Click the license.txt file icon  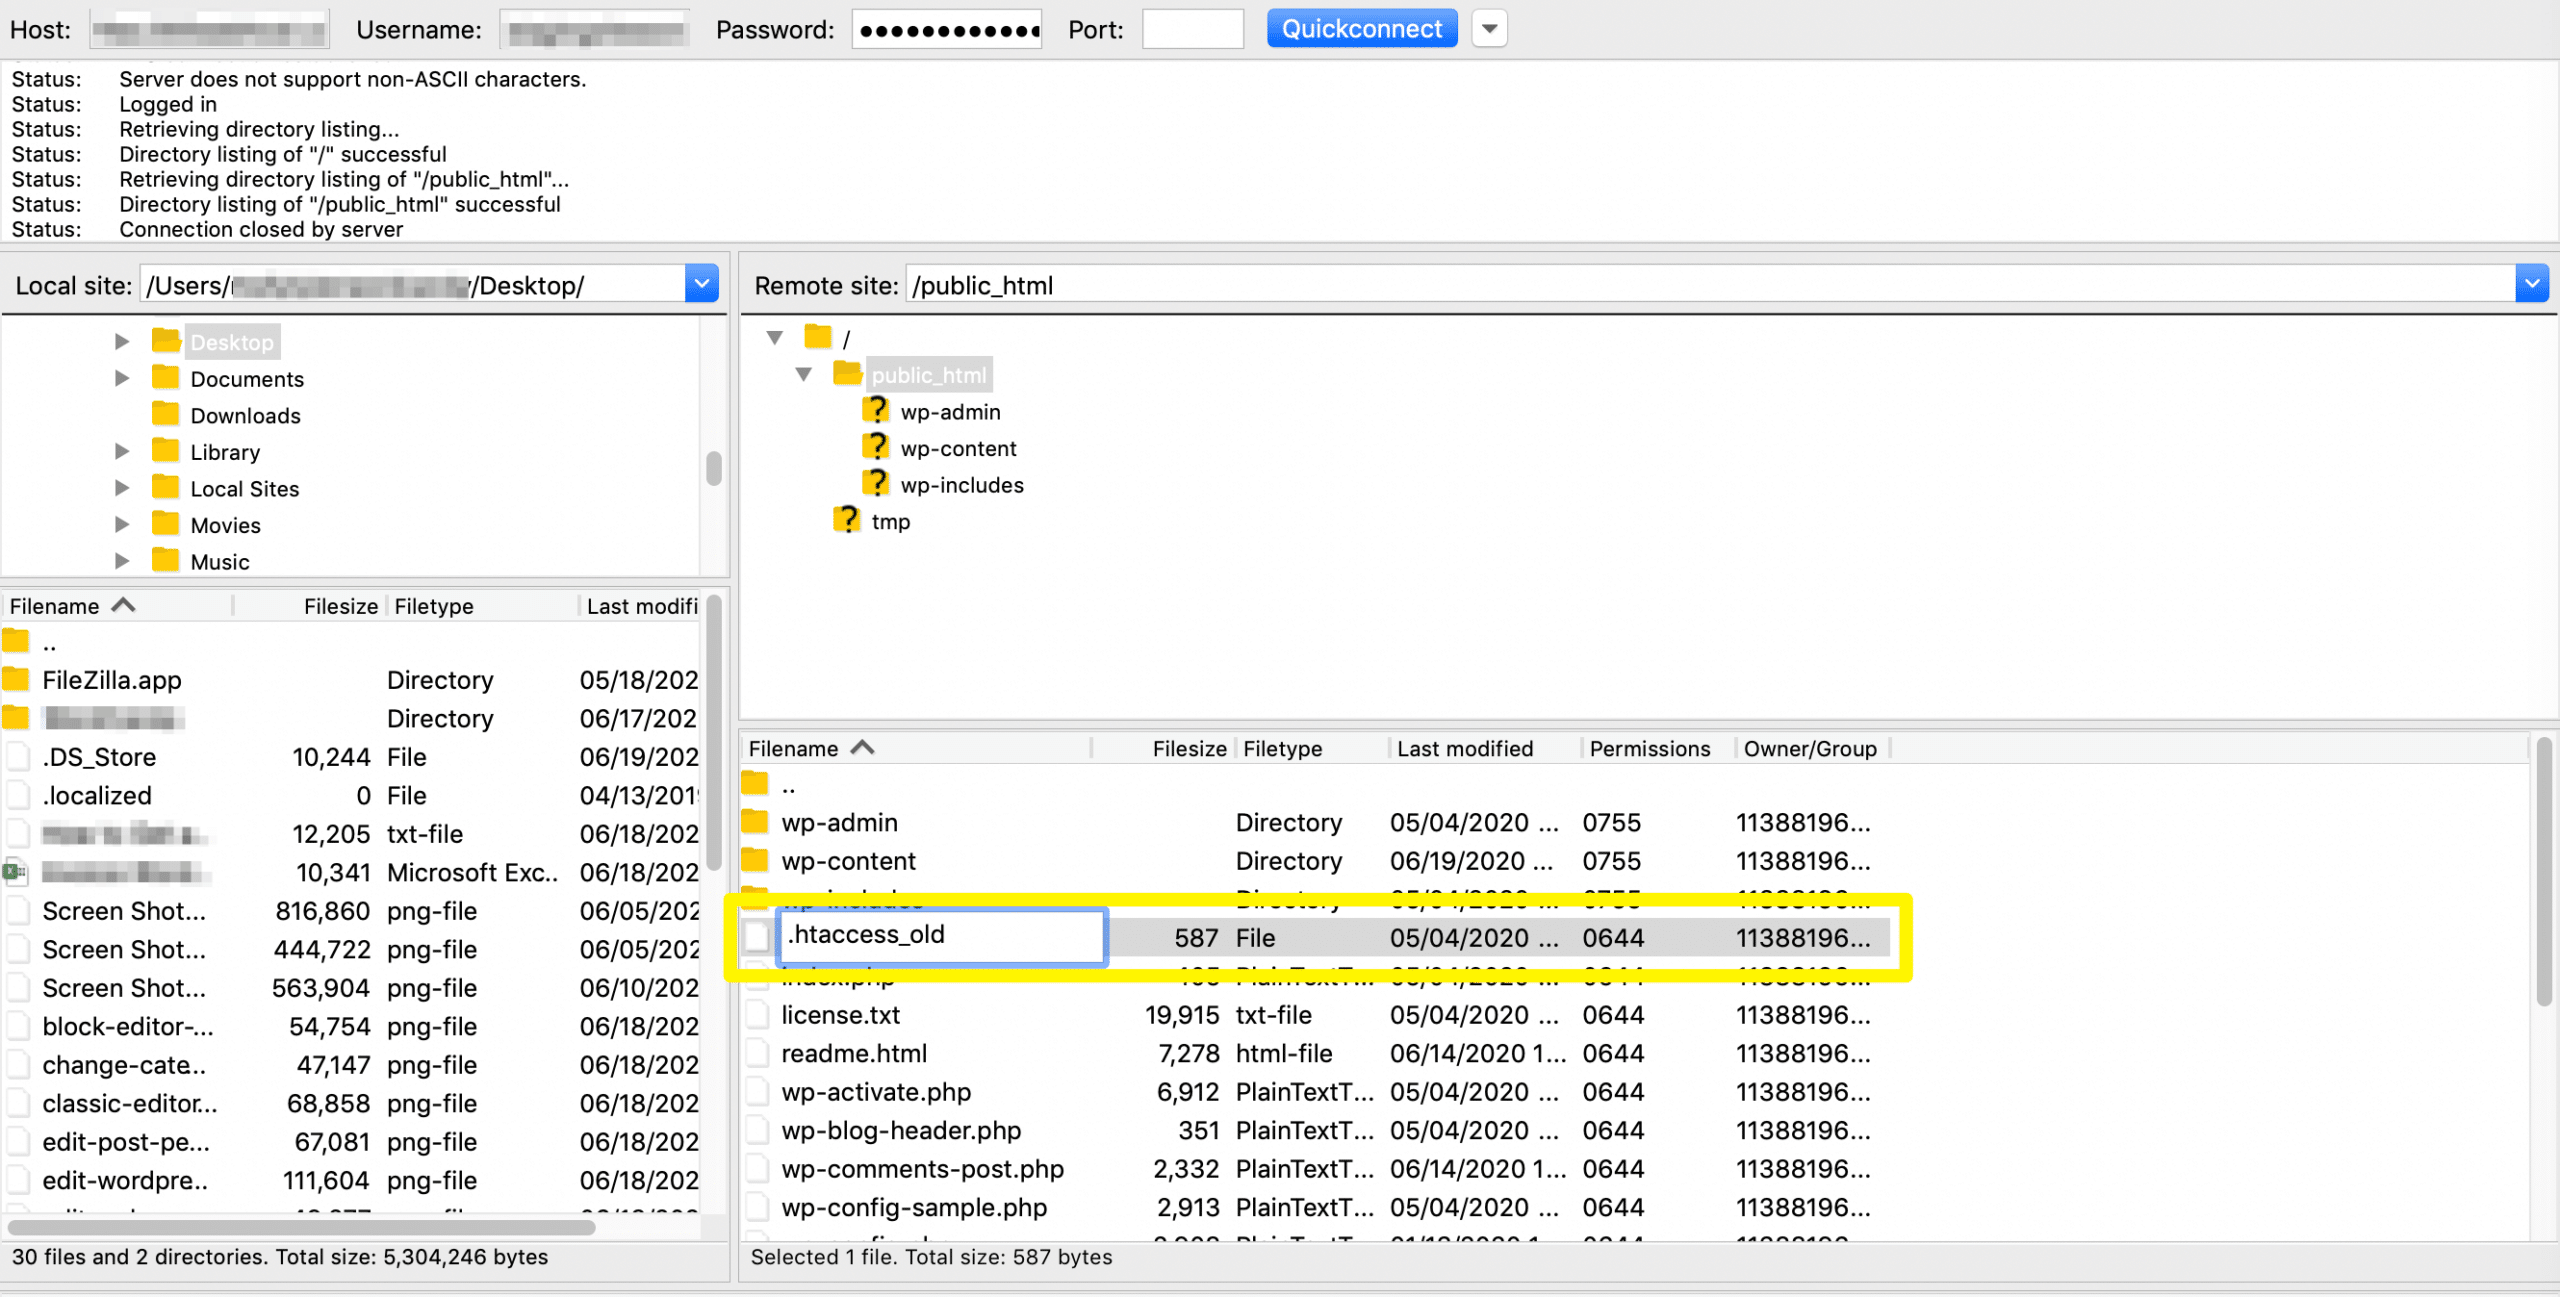click(x=757, y=1015)
